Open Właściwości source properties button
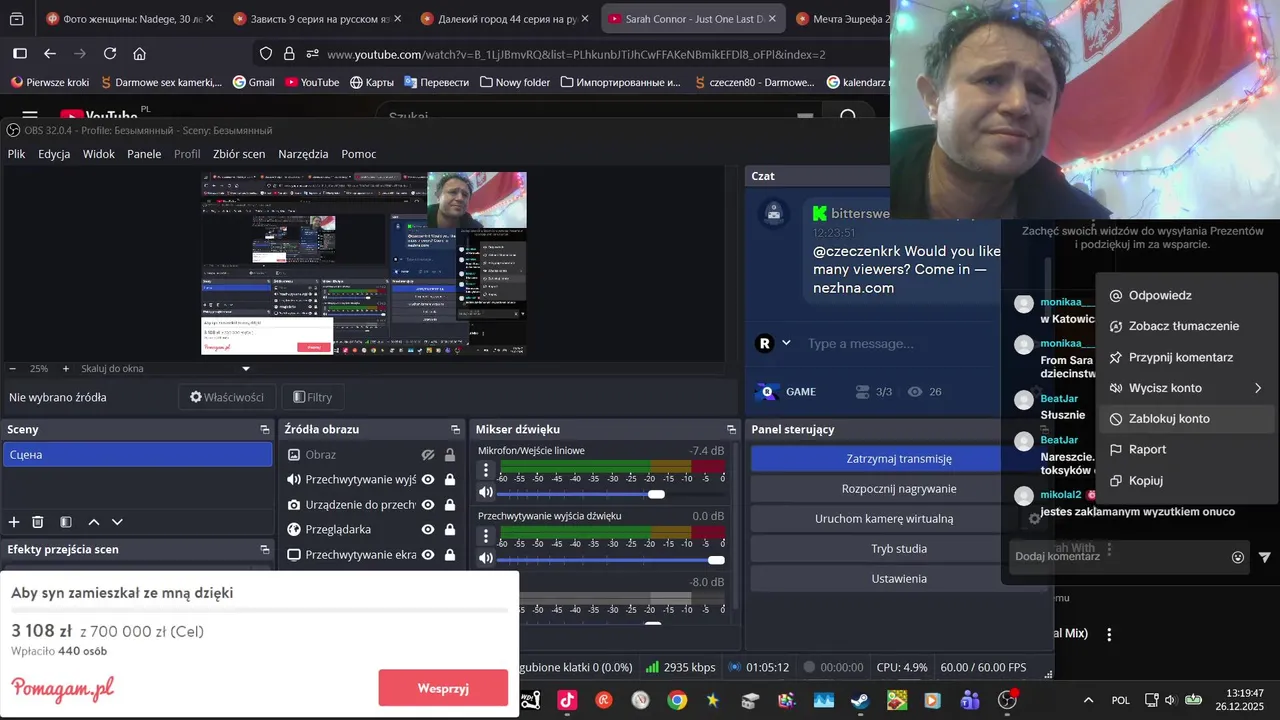The height and width of the screenshot is (720, 1280). (227, 397)
